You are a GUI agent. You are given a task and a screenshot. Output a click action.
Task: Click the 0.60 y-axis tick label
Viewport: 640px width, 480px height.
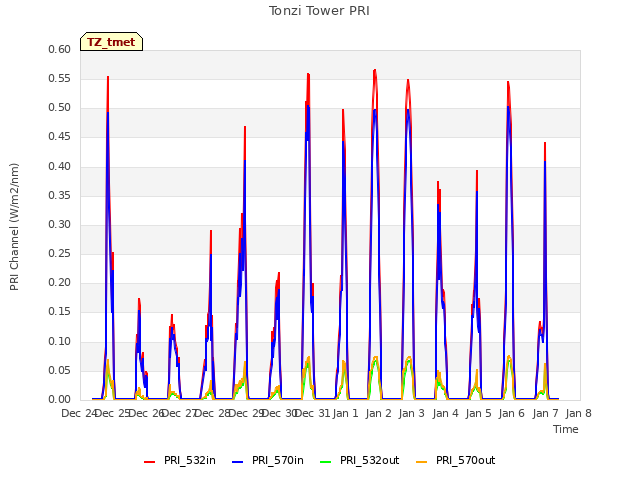pyautogui.click(x=60, y=49)
